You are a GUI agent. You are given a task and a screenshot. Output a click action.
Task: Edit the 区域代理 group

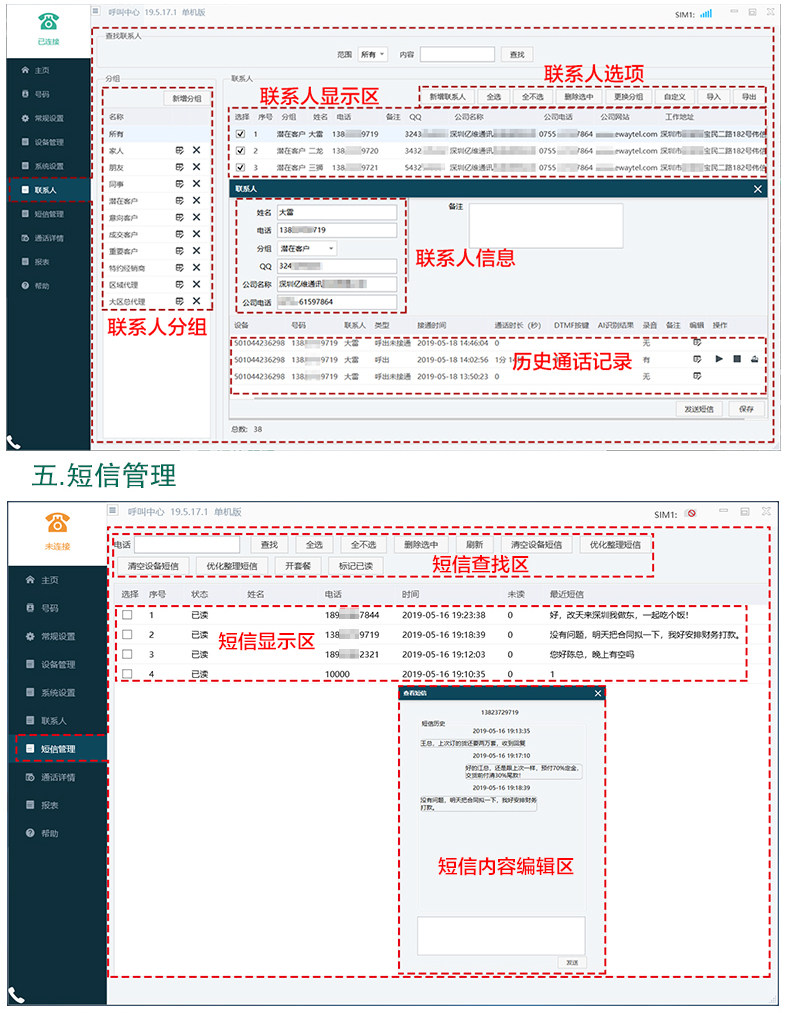pyautogui.click(x=180, y=284)
